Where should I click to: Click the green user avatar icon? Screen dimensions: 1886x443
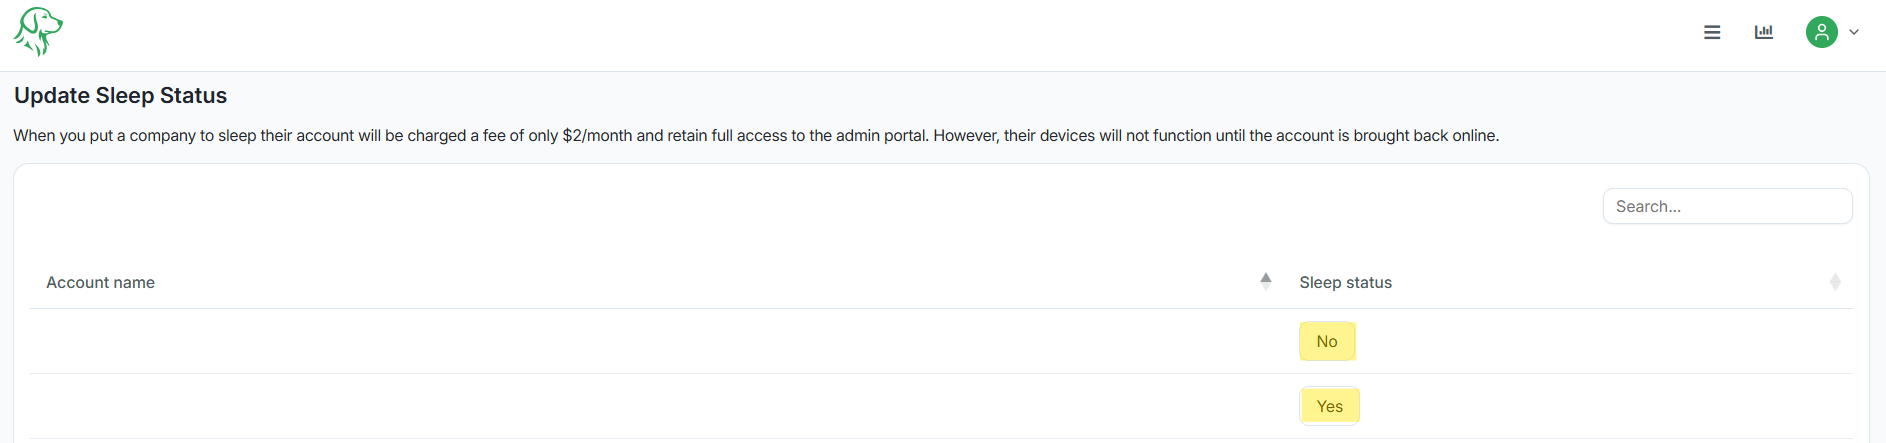[x=1821, y=32]
